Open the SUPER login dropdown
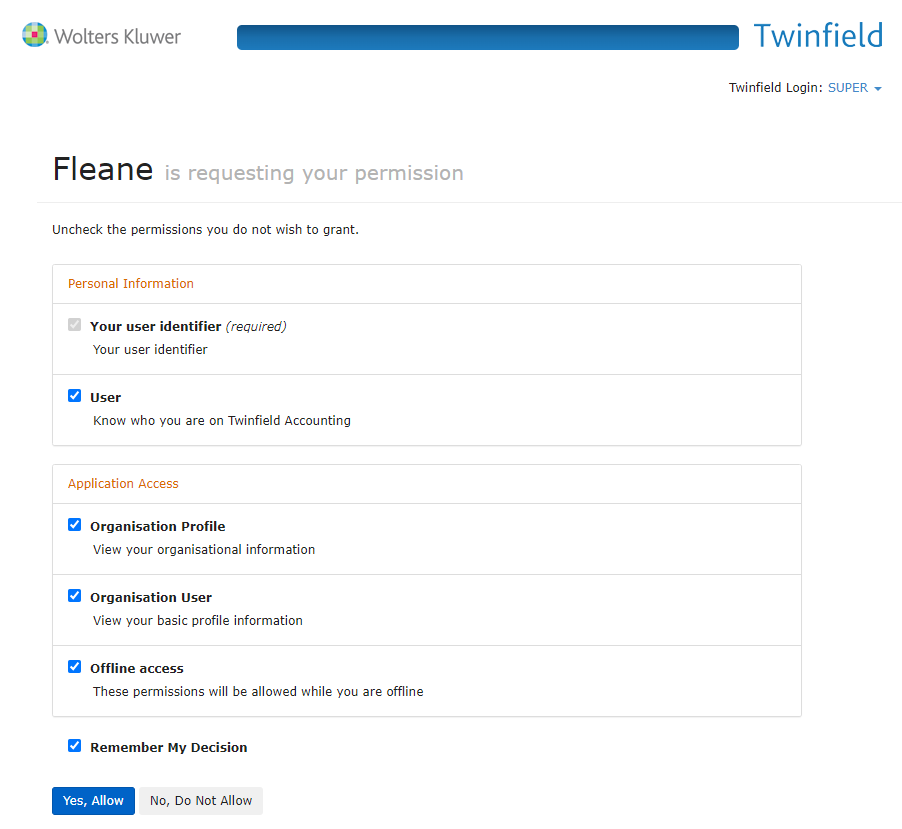This screenshot has height=829, width=902. coord(848,88)
